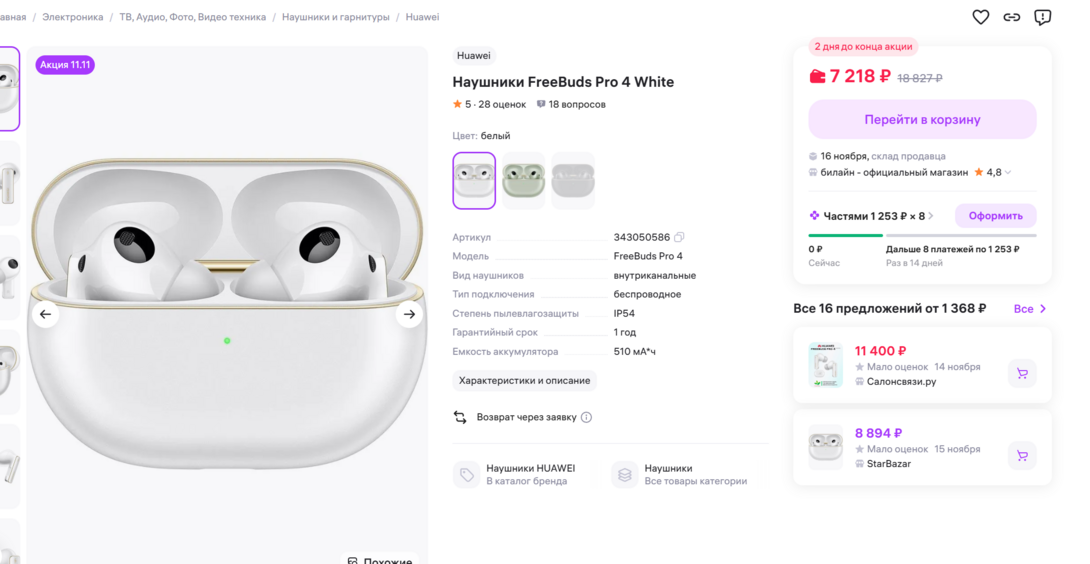Go to next product image arrow
The height and width of the screenshot is (564, 1090).
[409, 314]
